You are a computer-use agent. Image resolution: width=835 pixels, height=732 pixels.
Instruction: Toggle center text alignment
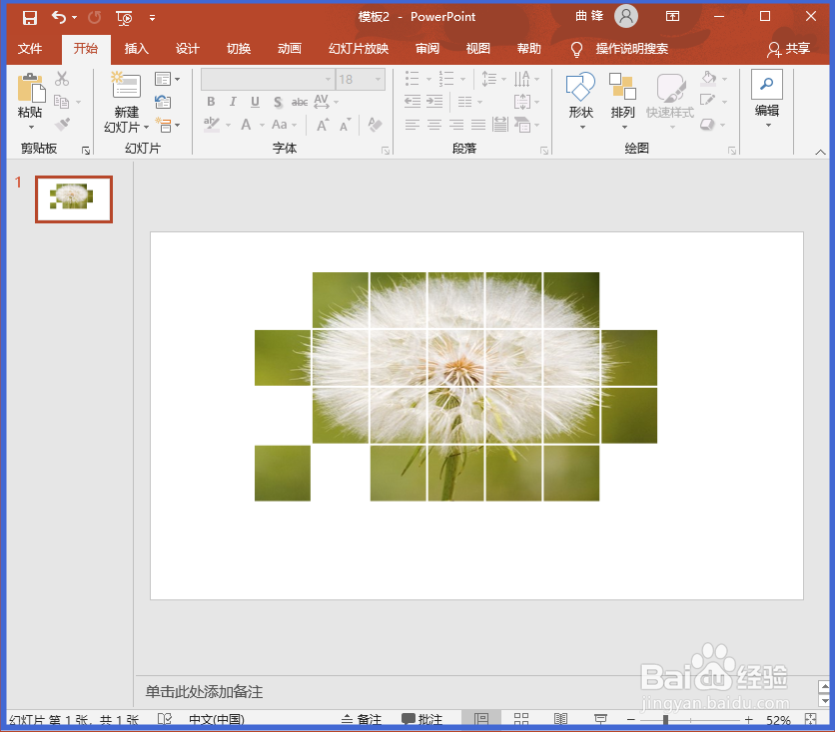pyautogui.click(x=435, y=125)
